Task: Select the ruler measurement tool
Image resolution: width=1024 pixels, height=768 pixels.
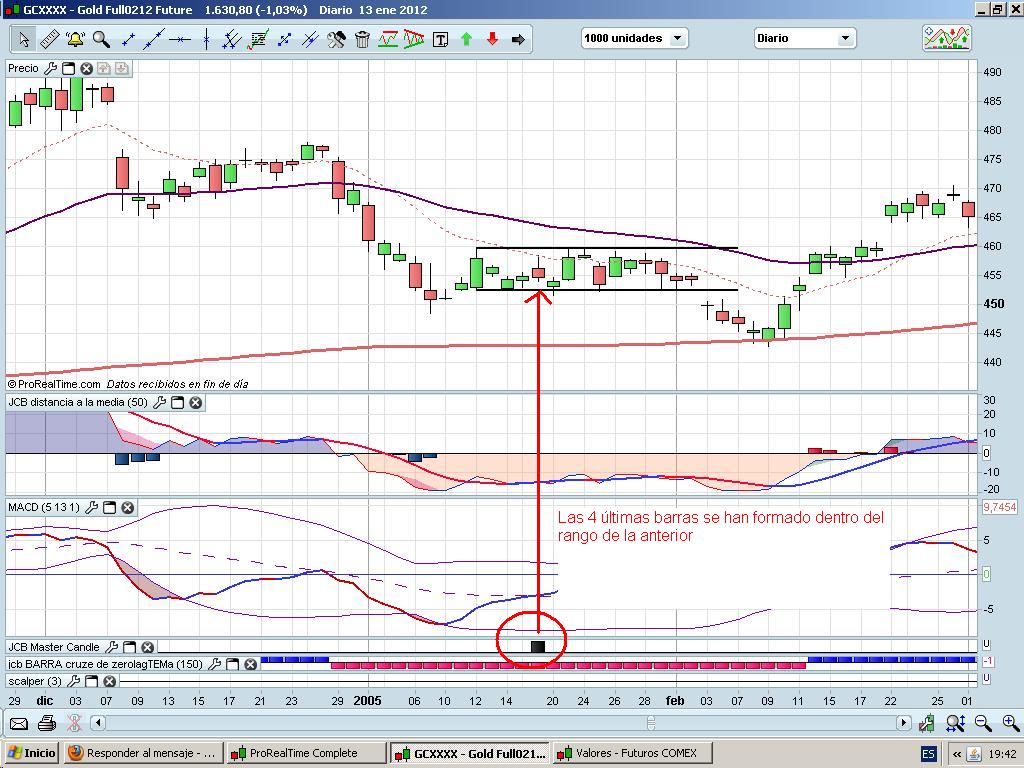Action: [50, 40]
